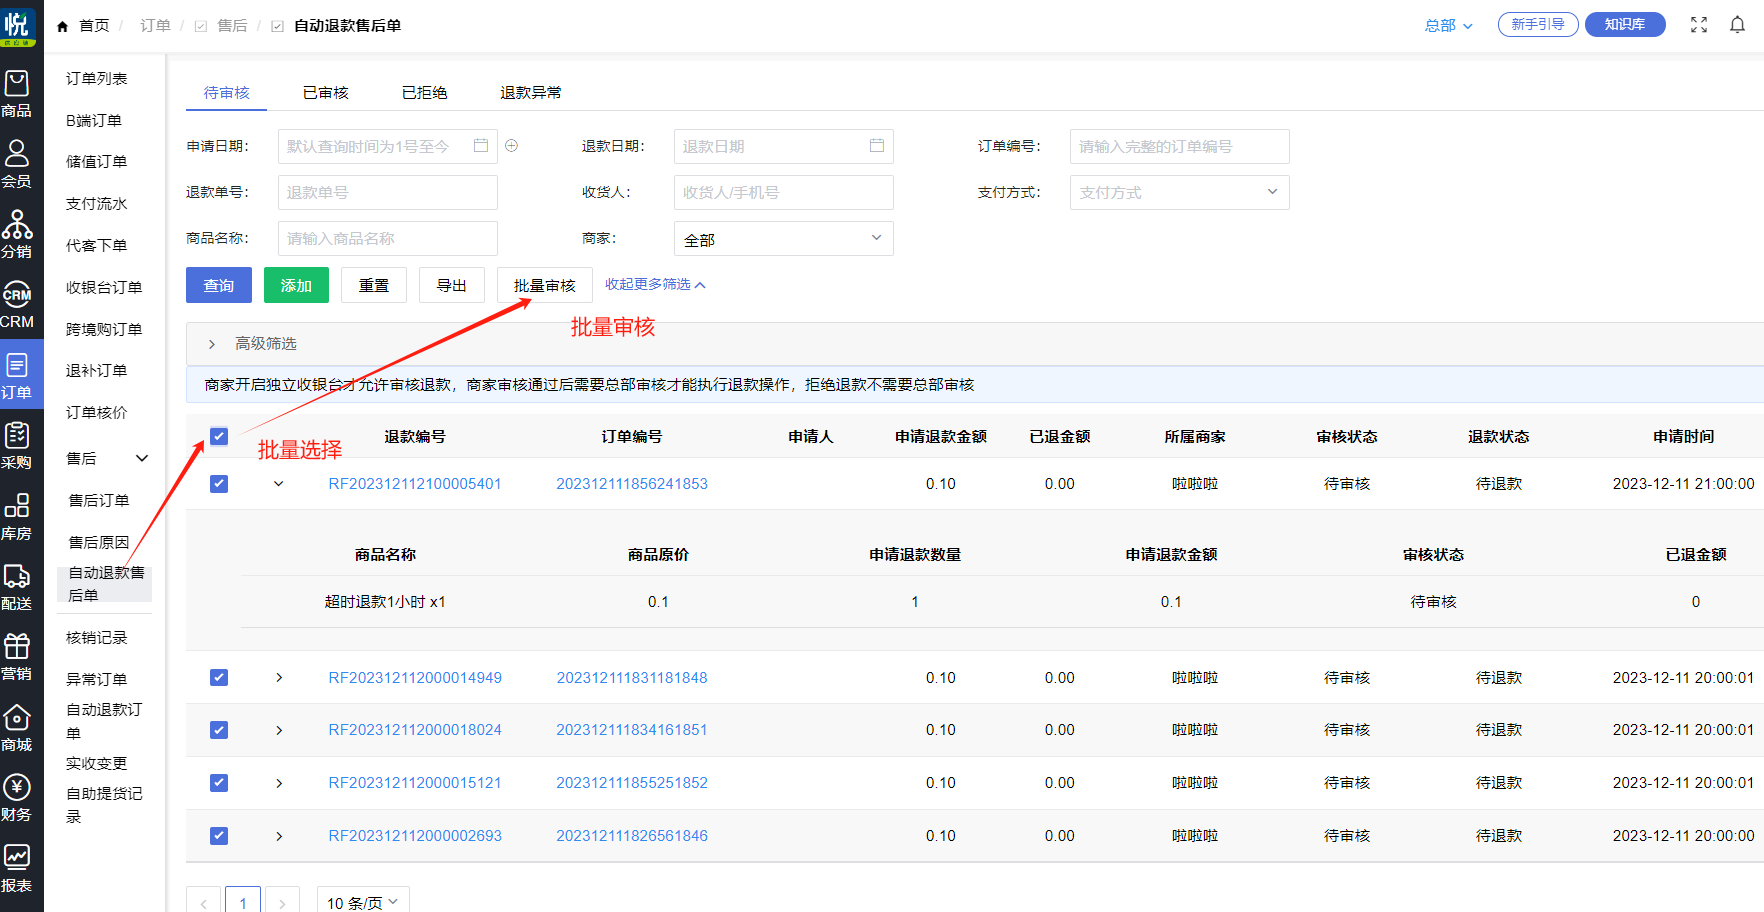Open the 营销 module in sidebar
The height and width of the screenshot is (912, 1764).
point(17,658)
